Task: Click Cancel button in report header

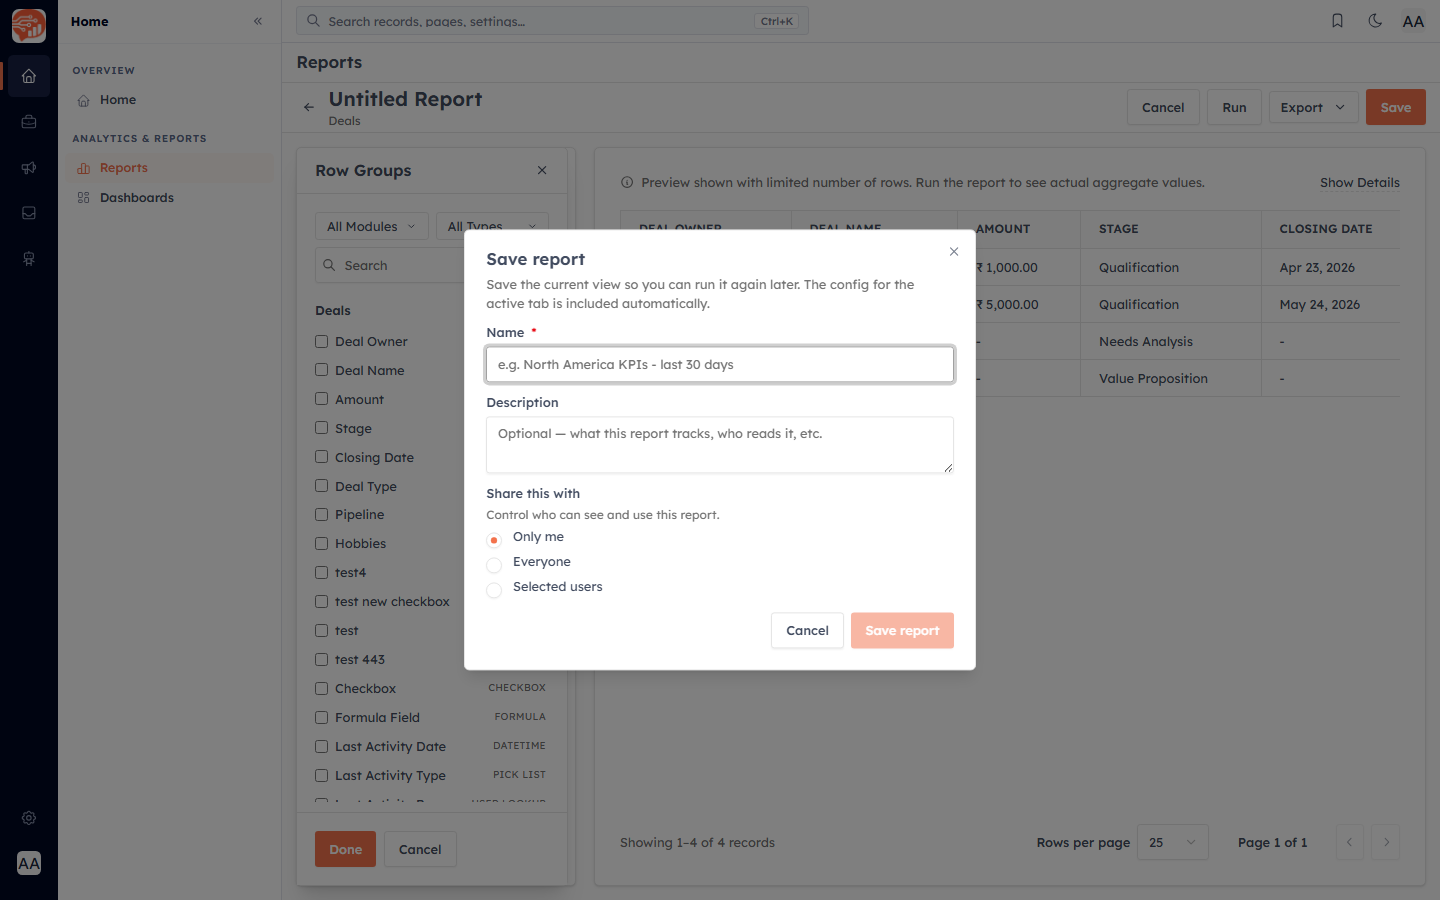Action: pos(1163,107)
